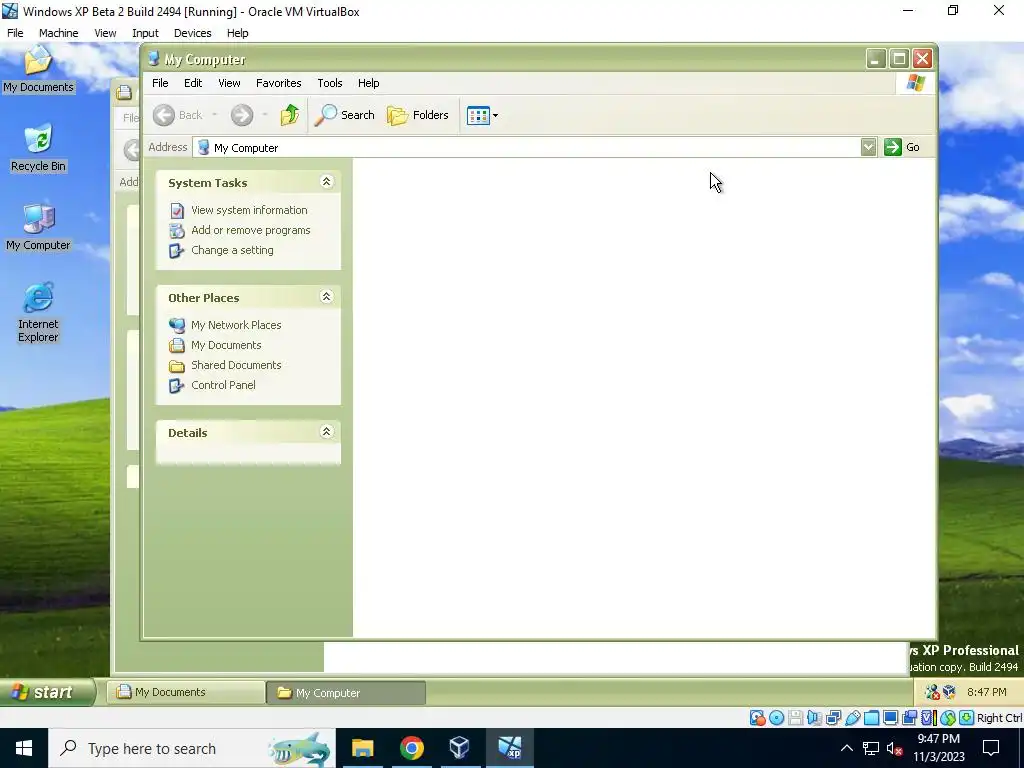The width and height of the screenshot is (1024, 768).
Task: Open File Explorer from Windows taskbar
Action: [362, 748]
